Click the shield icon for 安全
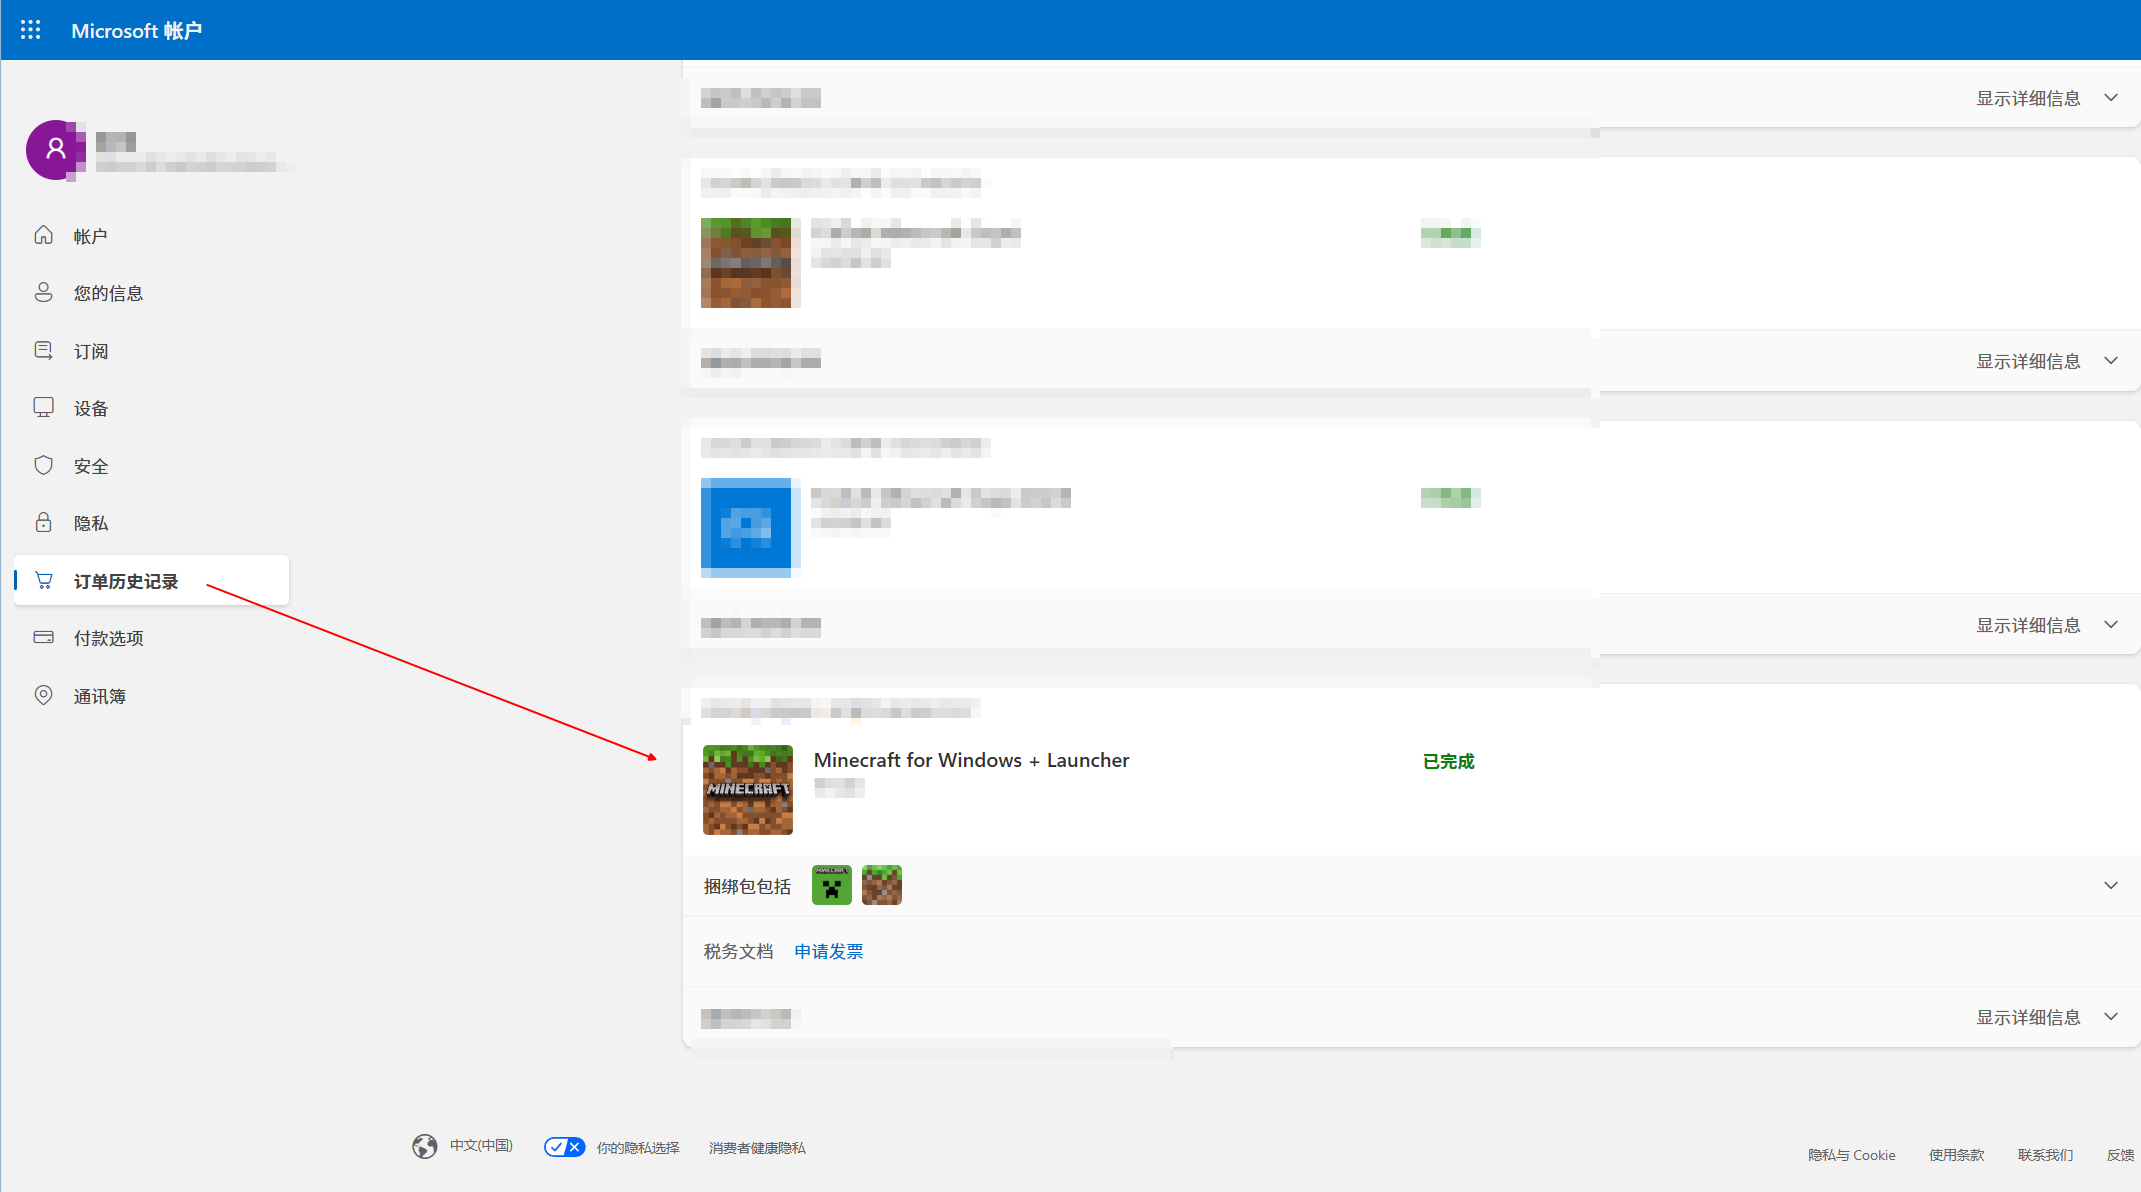The width and height of the screenshot is (2141, 1192). 43,465
